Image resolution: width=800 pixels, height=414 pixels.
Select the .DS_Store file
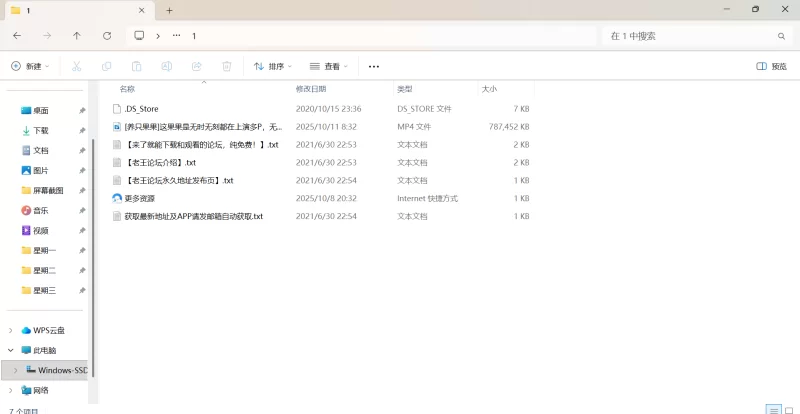point(141,108)
